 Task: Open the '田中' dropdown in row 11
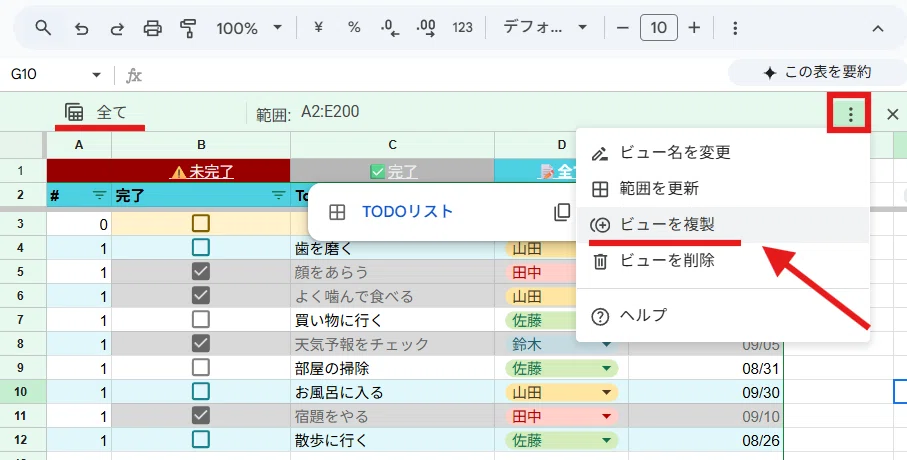(606, 416)
